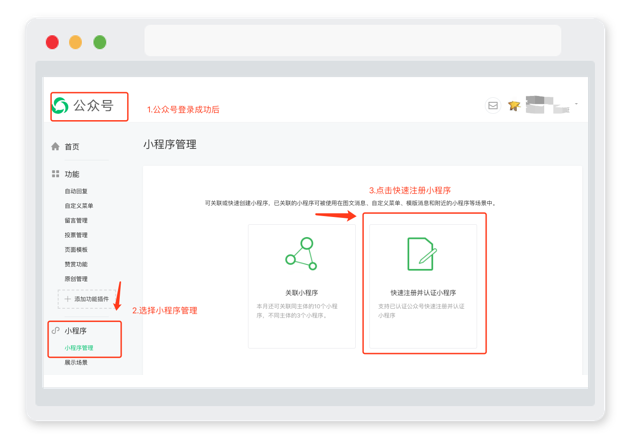Click the 支持已认证公众号快速注册 description text
Viewport: 640px width, 445px height.
point(421,311)
